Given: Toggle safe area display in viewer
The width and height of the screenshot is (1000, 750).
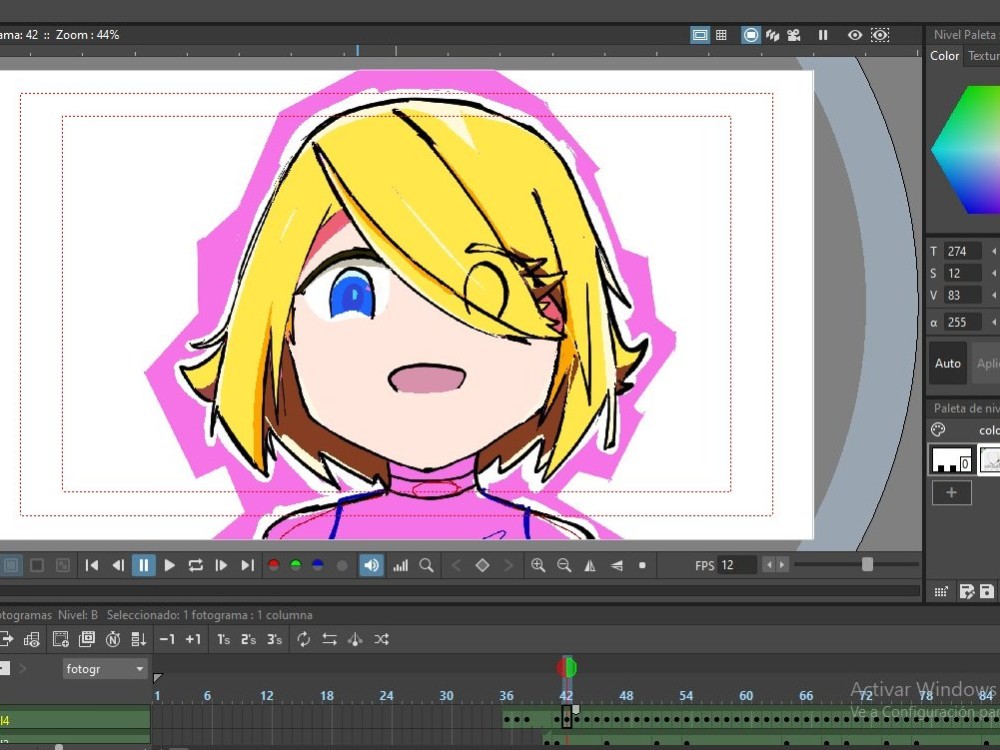Looking at the screenshot, I should [x=700, y=35].
